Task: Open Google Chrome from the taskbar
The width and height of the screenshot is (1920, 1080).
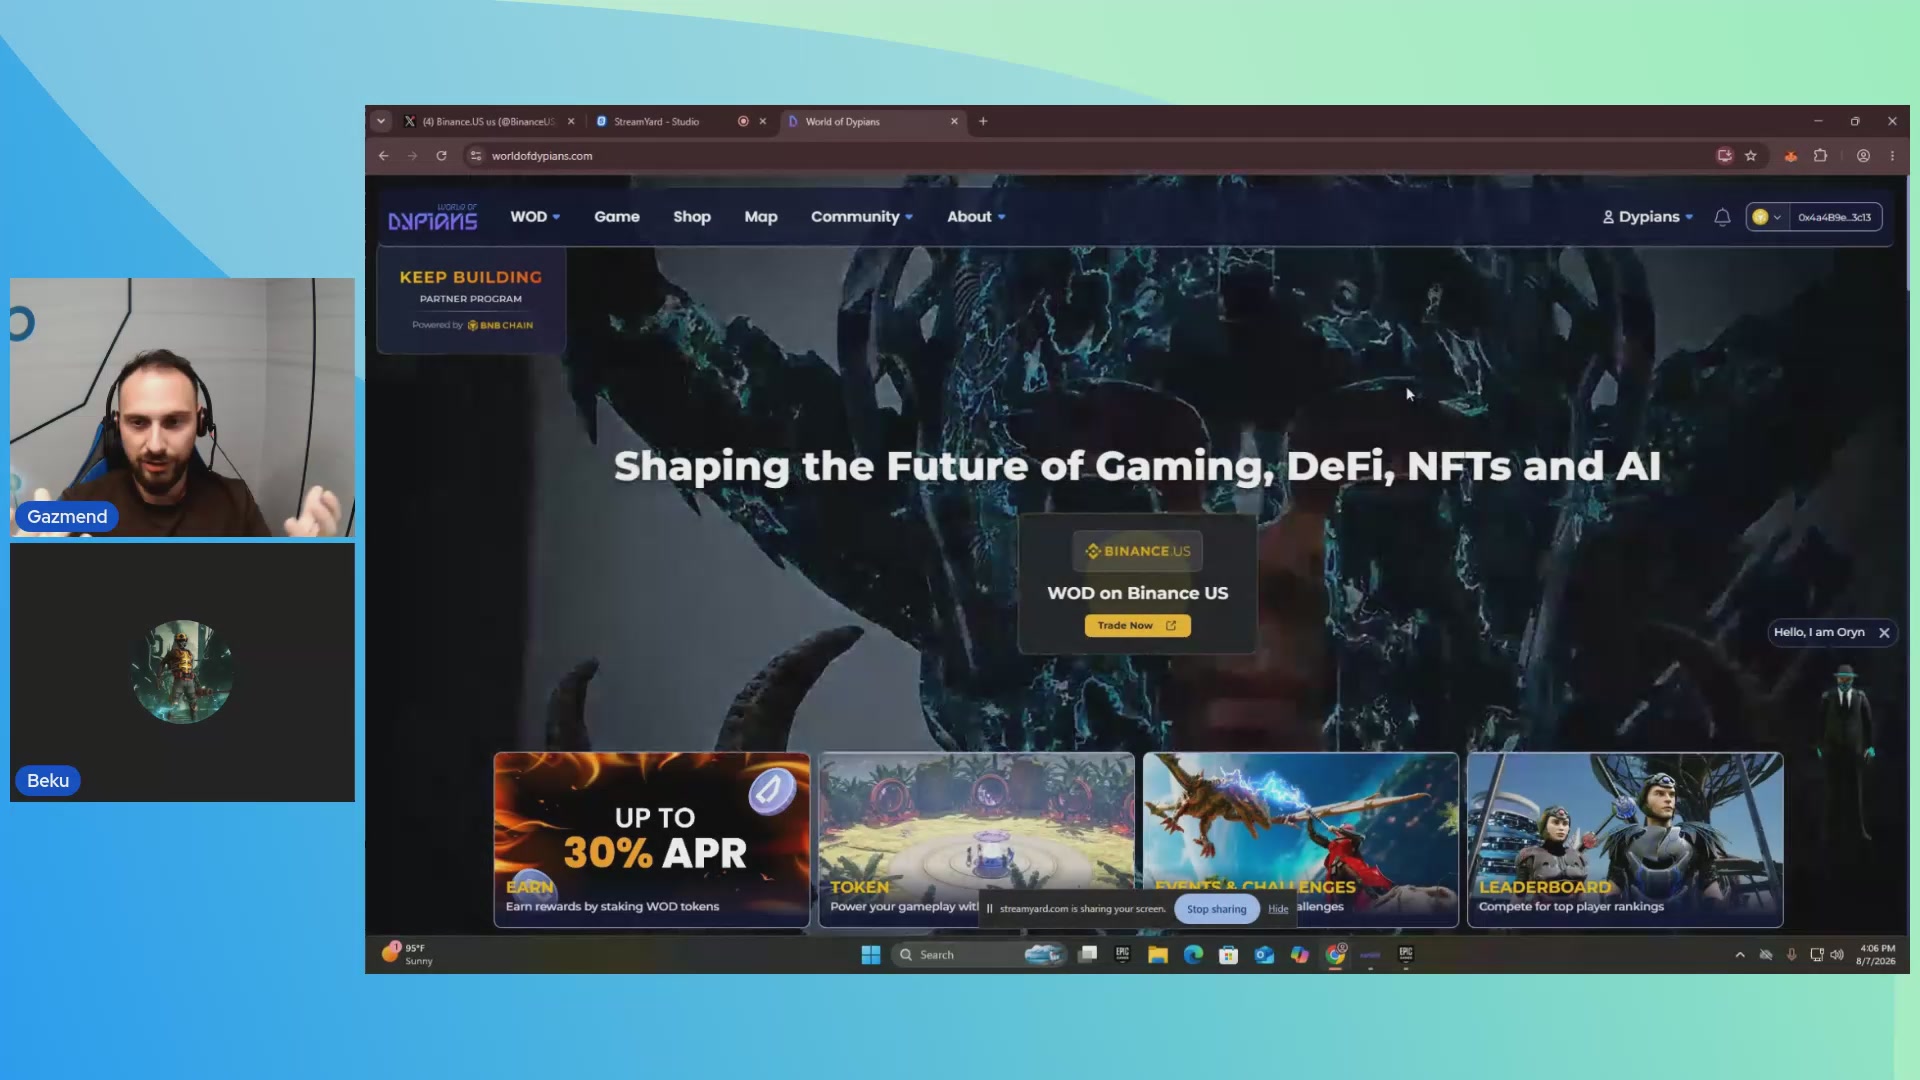Action: click(1335, 955)
